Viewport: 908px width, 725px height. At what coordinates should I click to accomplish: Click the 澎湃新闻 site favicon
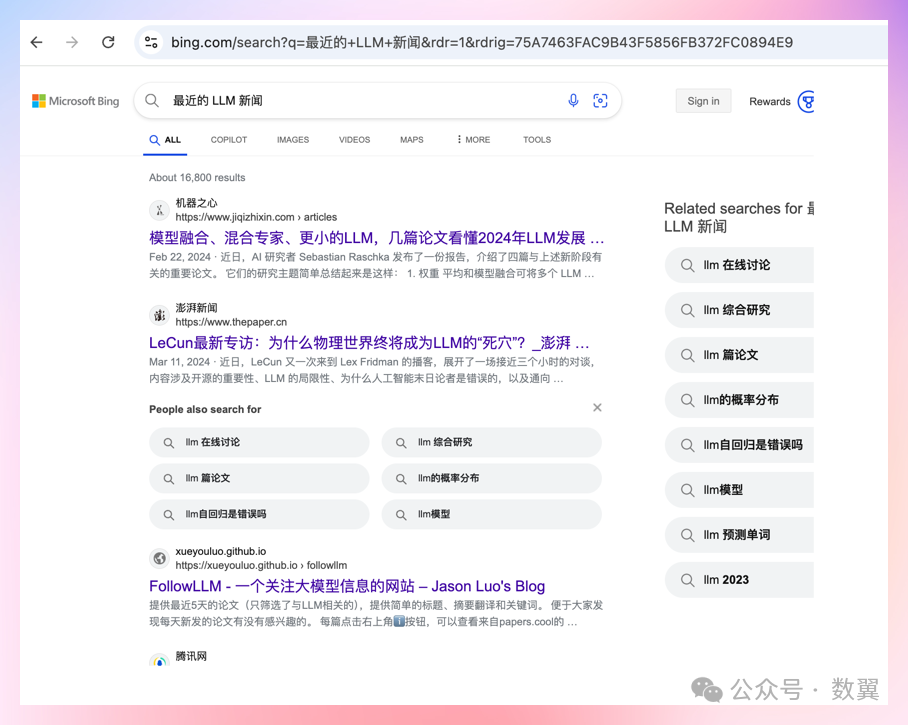159,315
